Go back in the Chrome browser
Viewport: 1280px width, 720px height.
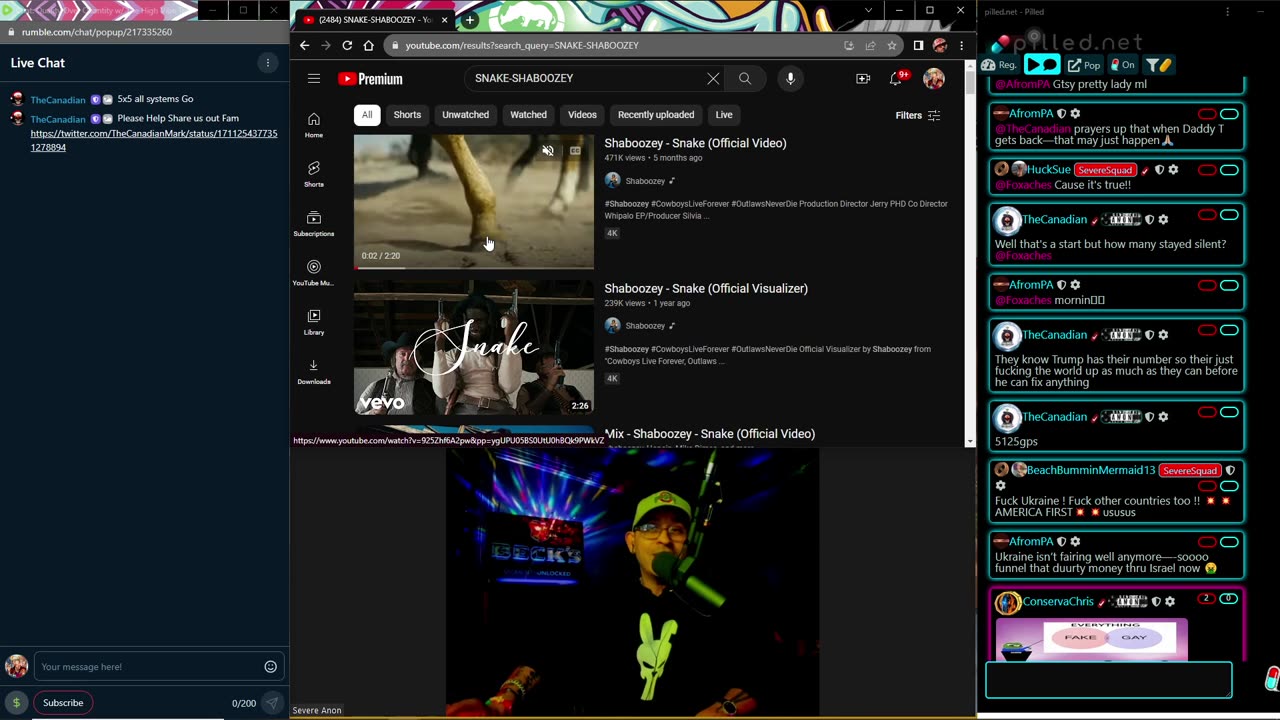pyautogui.click(x=304, y=45)
